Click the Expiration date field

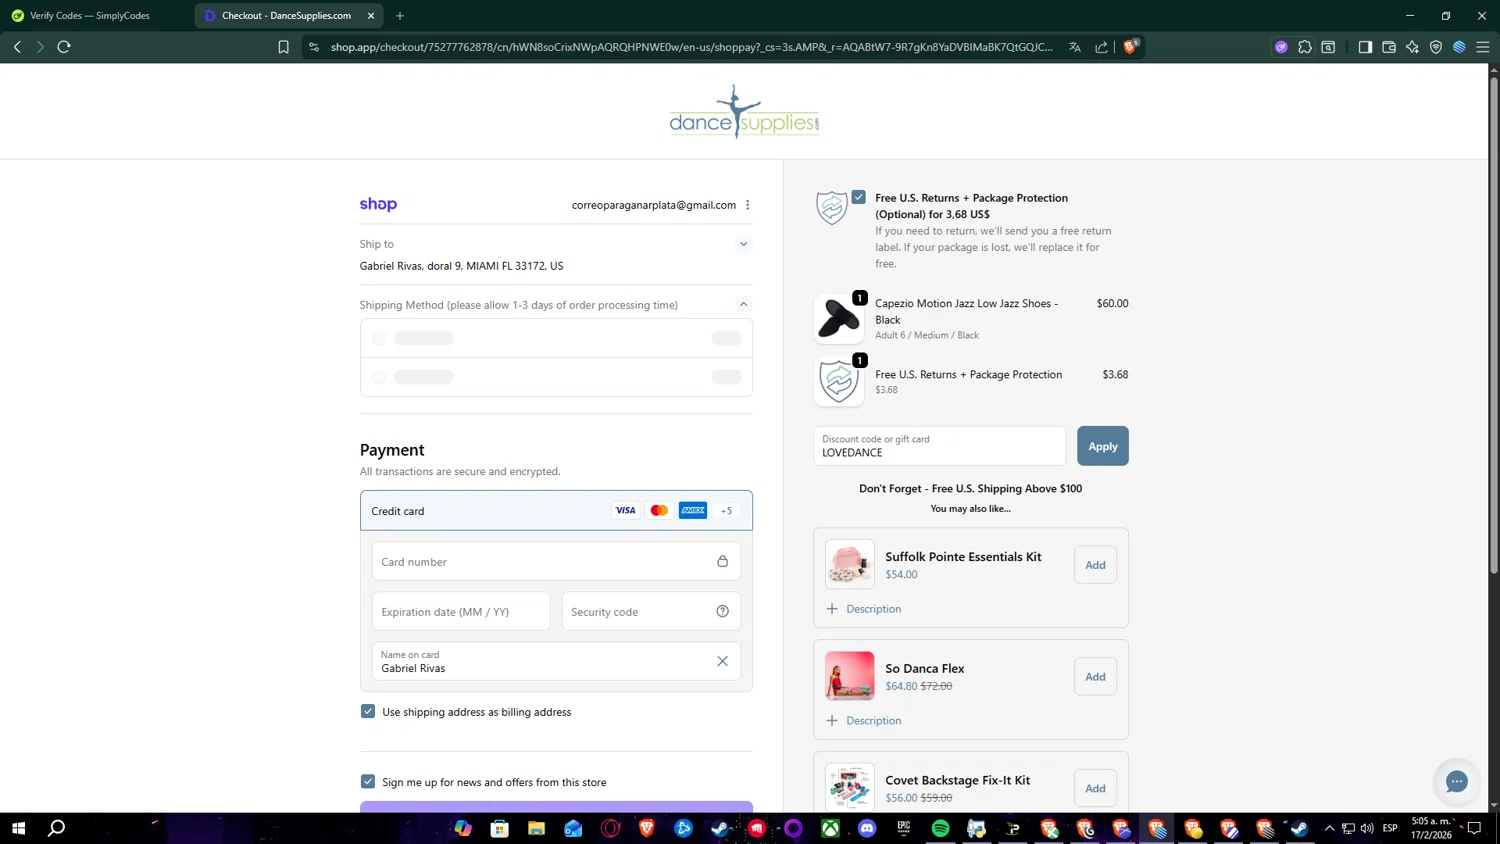(461, 612)
